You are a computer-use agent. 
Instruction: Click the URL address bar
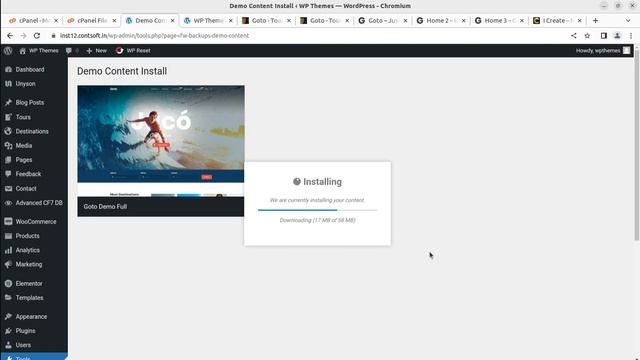[310, 36]
